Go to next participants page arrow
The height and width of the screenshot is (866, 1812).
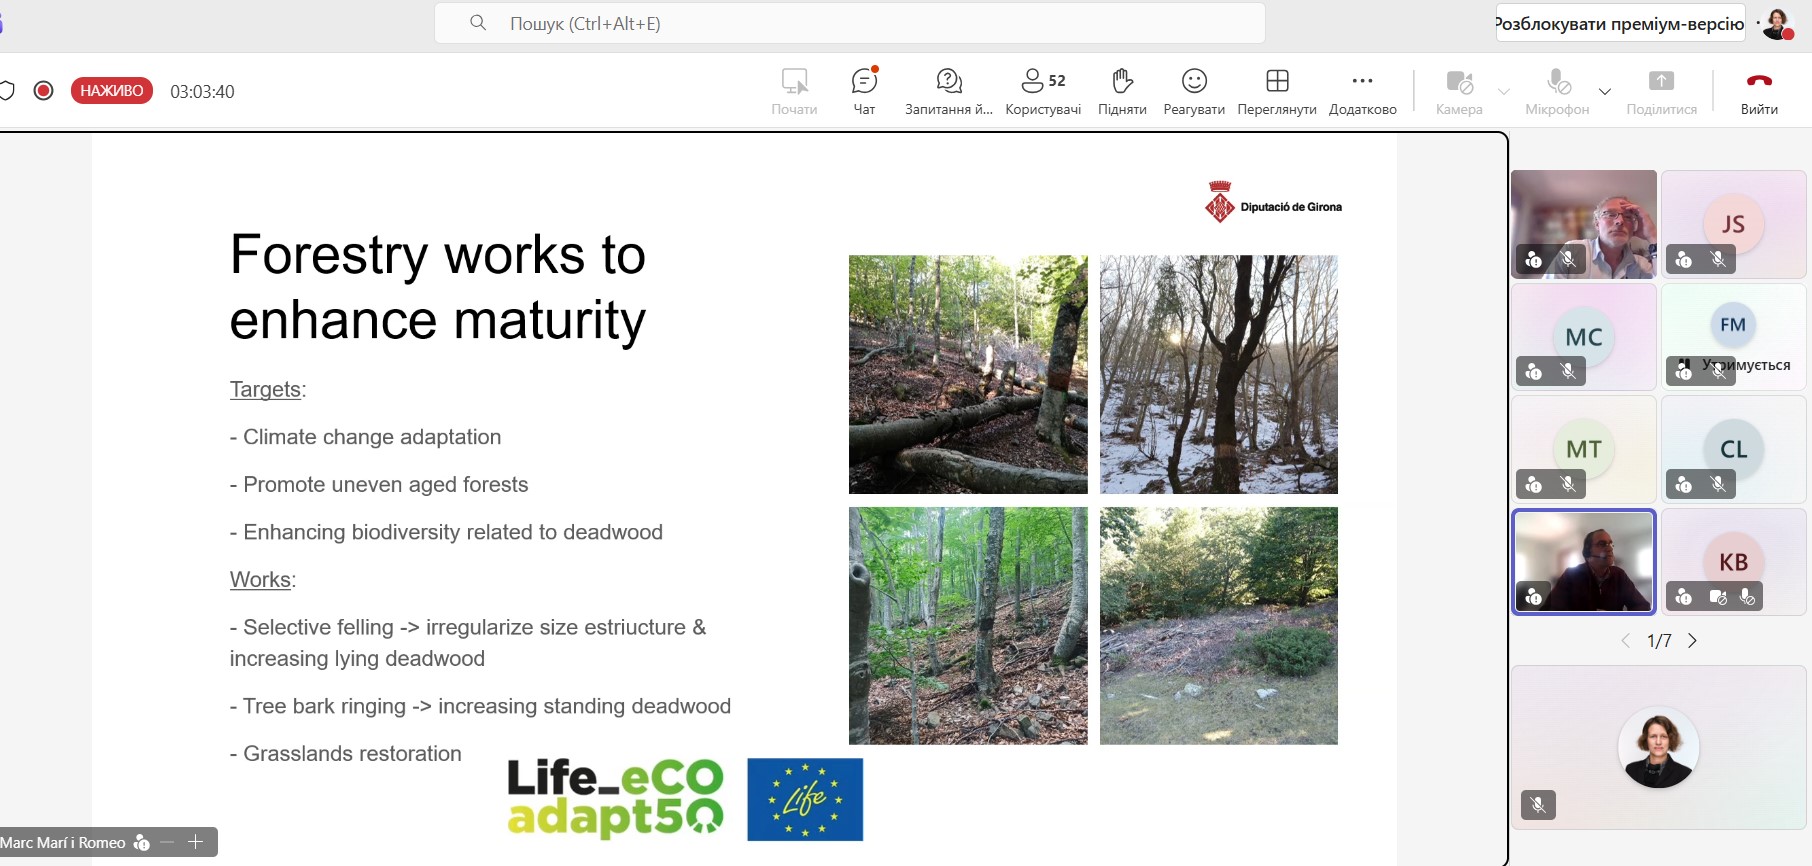pyautogui.click(x=1693, y=641)
